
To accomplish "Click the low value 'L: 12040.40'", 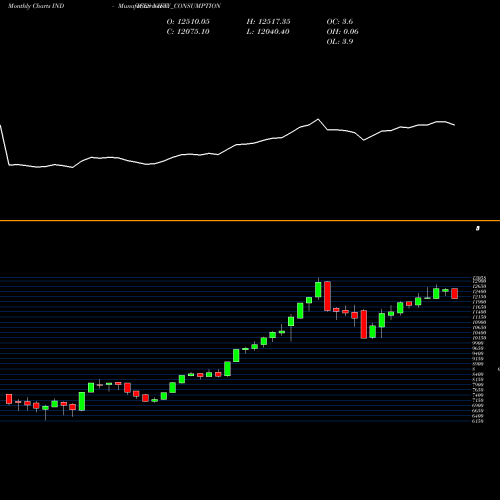I will pyautogui.click(x=268, y=32).
